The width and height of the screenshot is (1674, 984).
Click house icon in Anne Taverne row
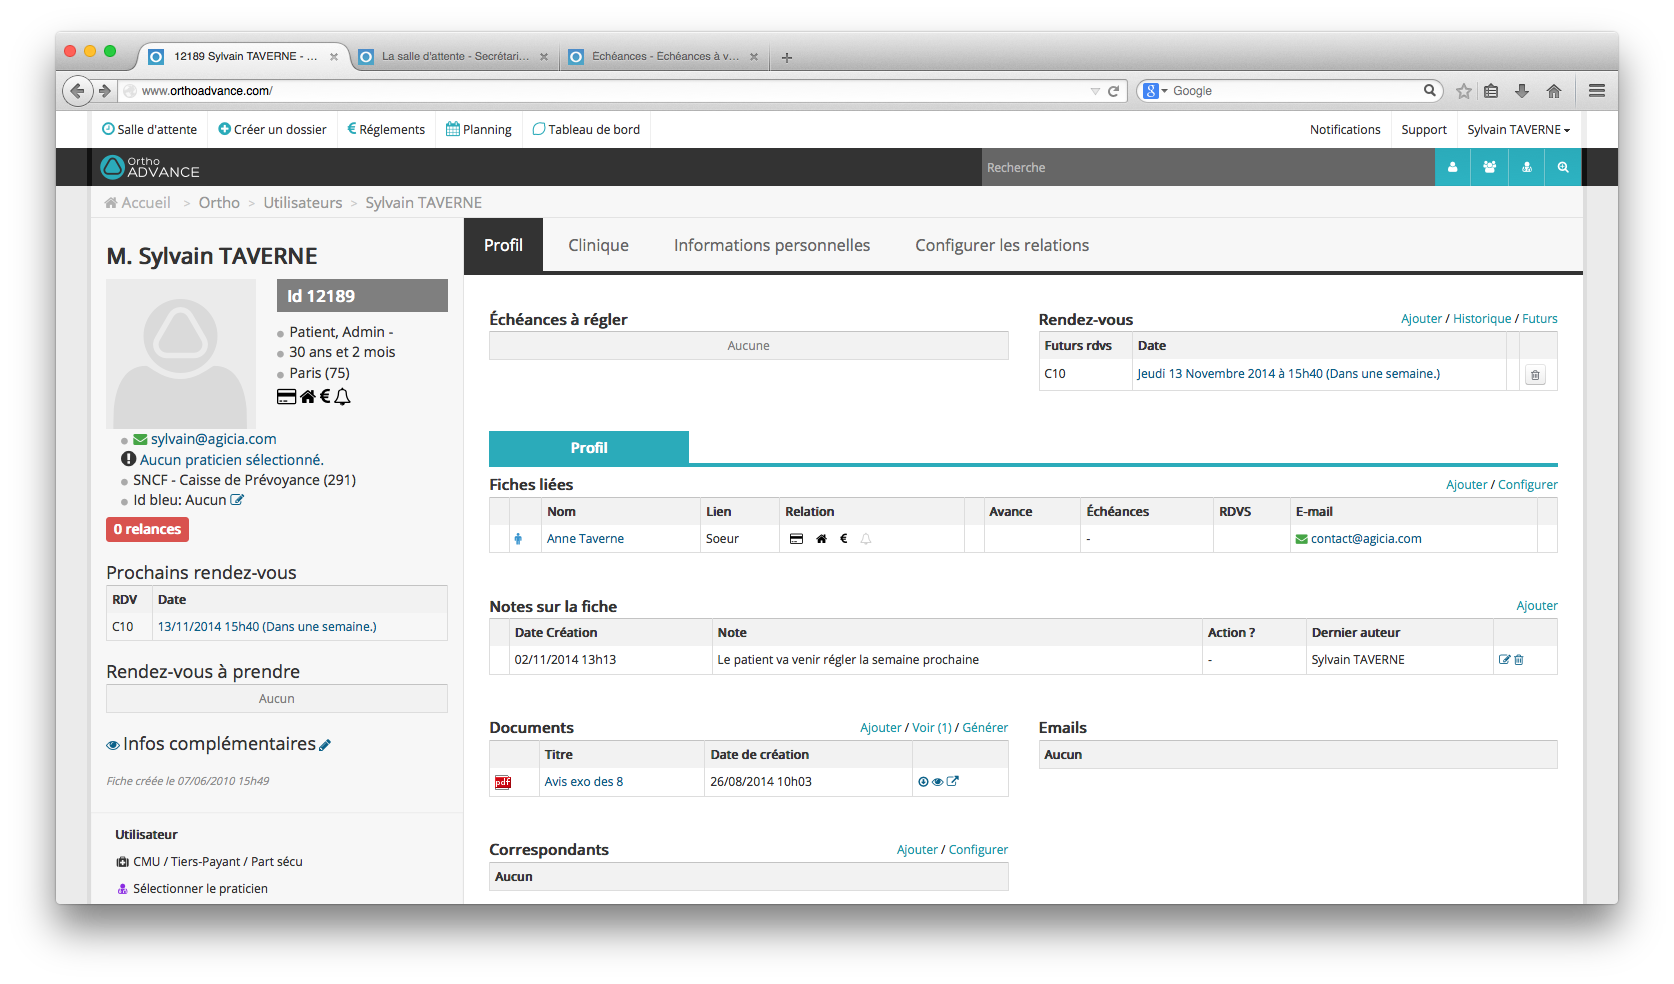pyautogui.click(x=821, y=539)
